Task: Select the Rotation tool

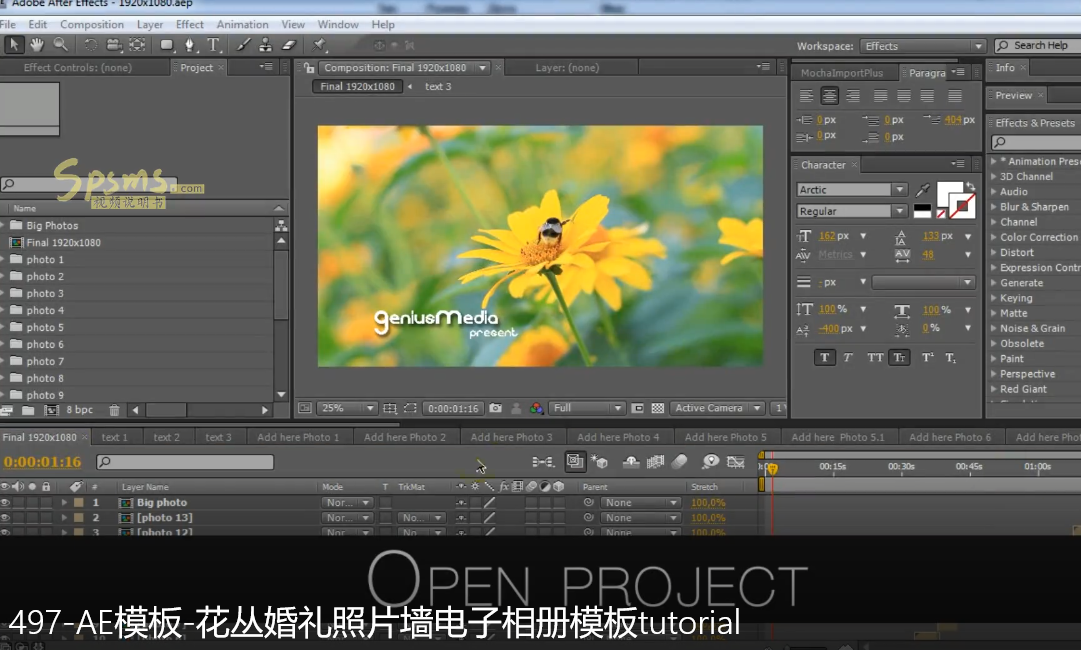Action: 90,45
